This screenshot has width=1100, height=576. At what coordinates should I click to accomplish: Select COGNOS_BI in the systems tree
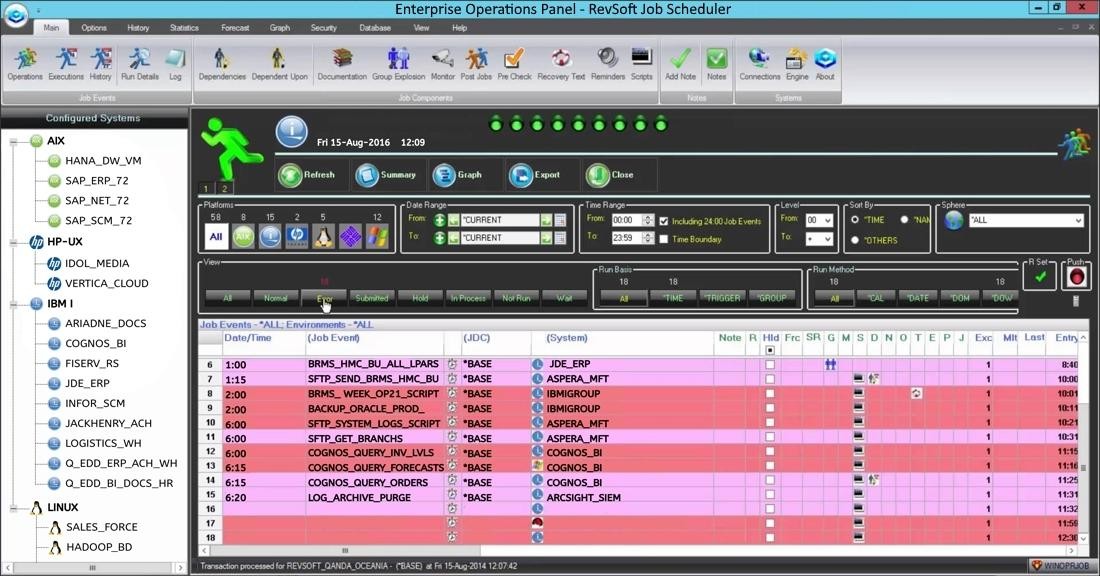(x=95, y=343)
